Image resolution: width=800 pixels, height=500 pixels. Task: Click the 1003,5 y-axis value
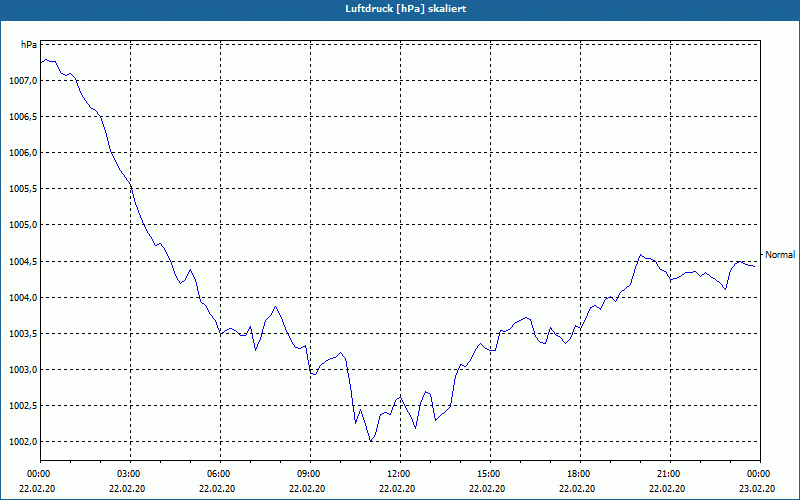[23, 334]
